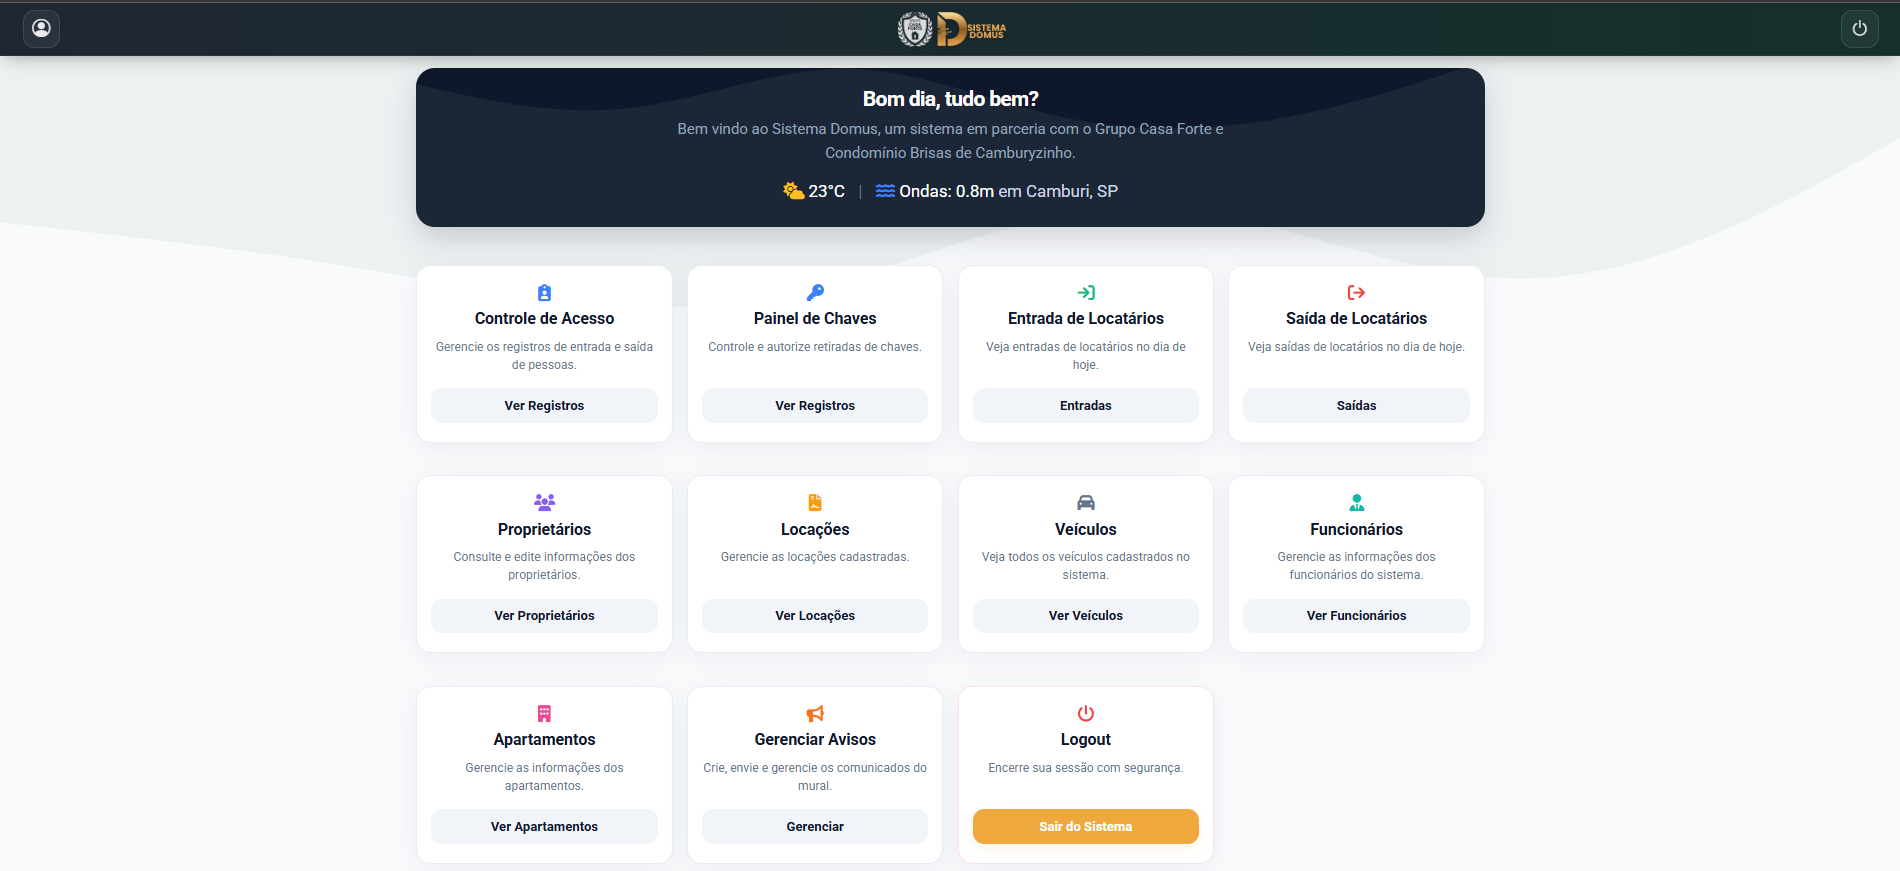Click the Saída de Locatários exit icon
1900x871 pixels.
point(1356,293)
